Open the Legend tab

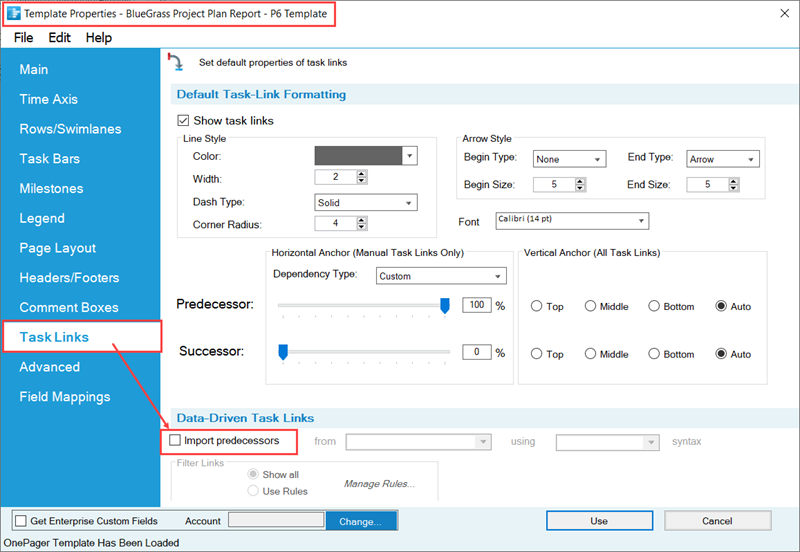[42, 218]
